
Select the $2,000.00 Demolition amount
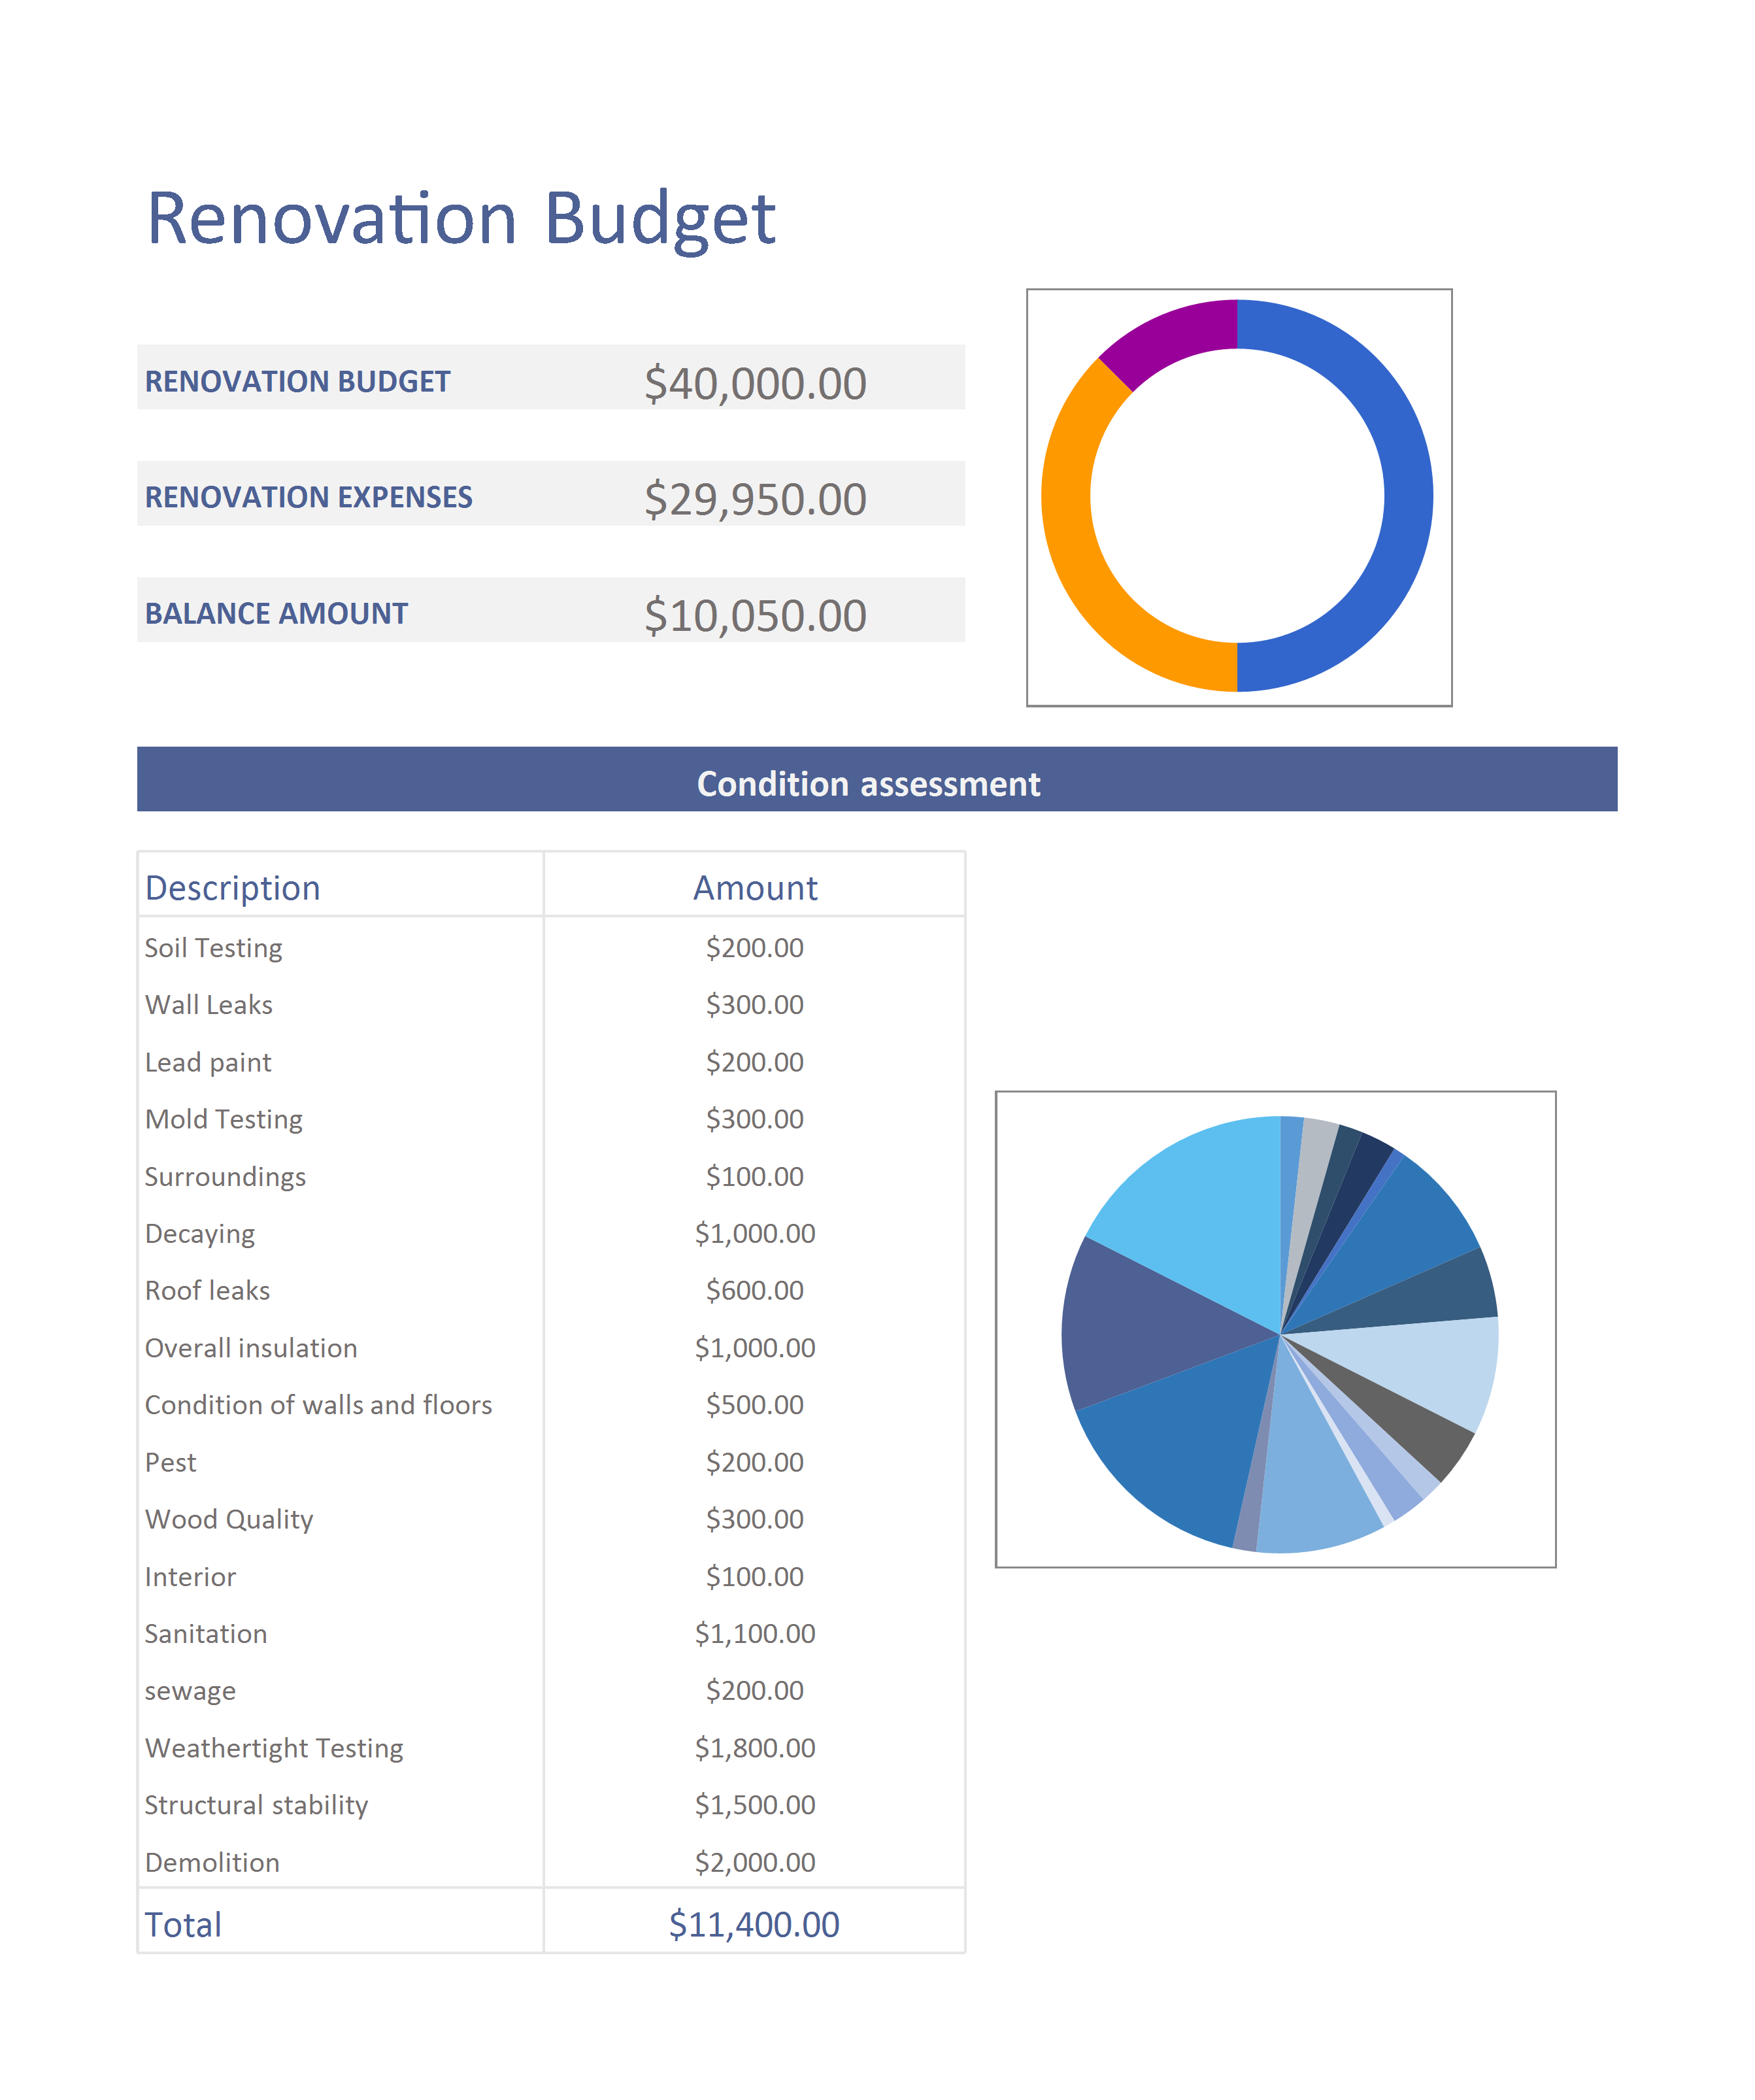(x=755, y=1863)
